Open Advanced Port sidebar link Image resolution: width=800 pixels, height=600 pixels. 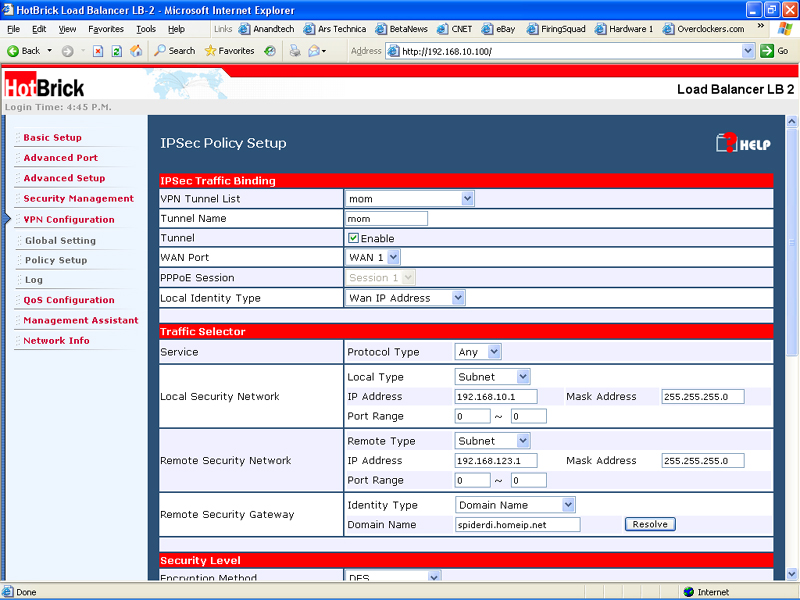coord(61,158)
